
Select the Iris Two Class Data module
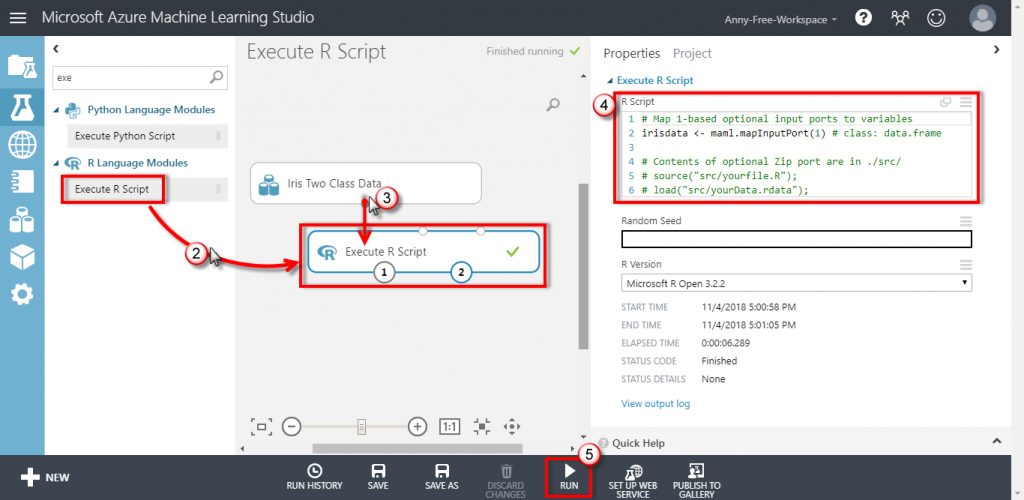click(x=366, y=183)
